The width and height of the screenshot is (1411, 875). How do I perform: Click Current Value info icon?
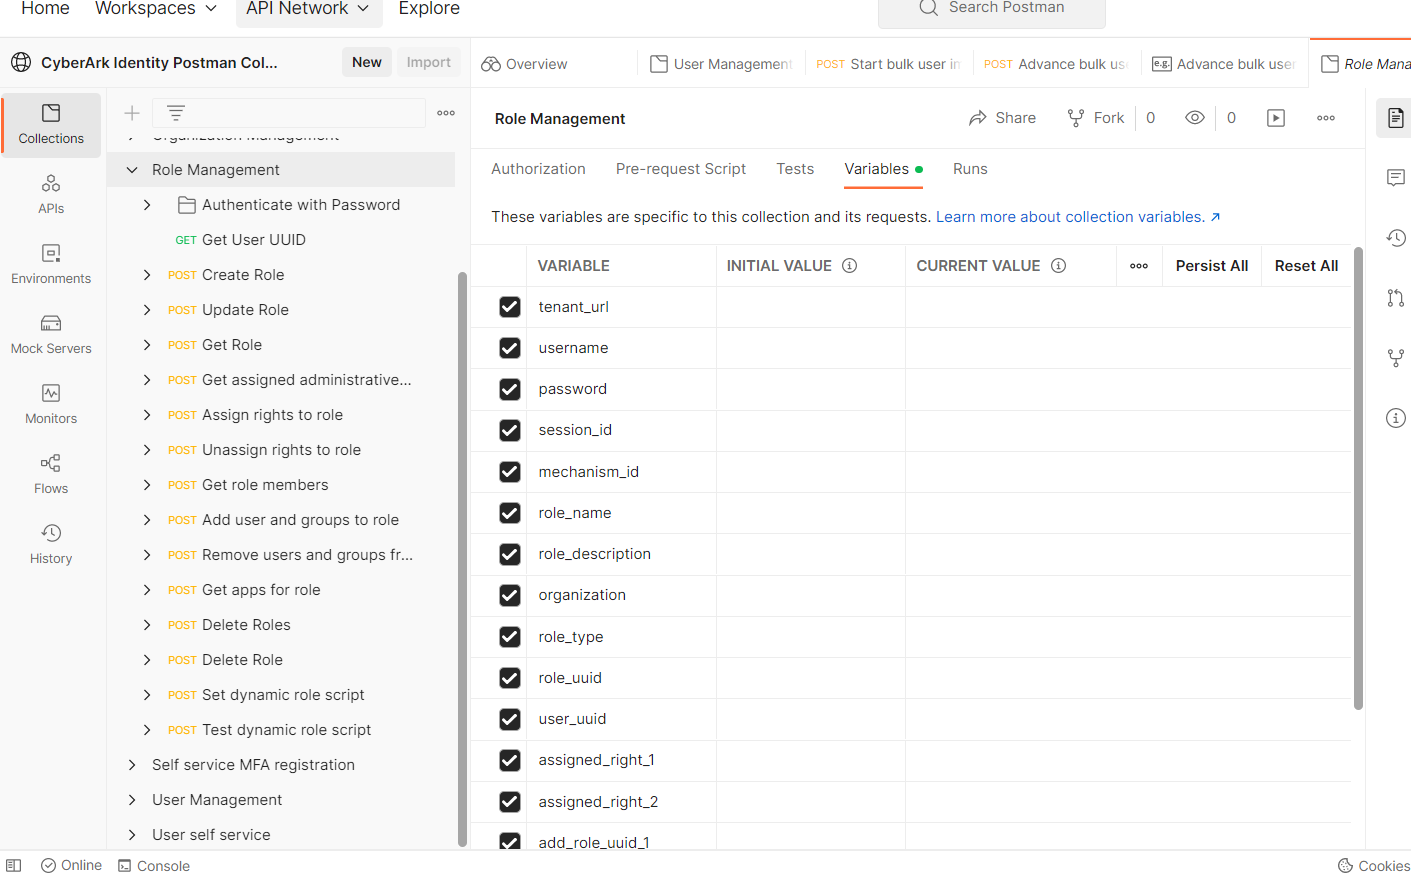pos(1058,266)
